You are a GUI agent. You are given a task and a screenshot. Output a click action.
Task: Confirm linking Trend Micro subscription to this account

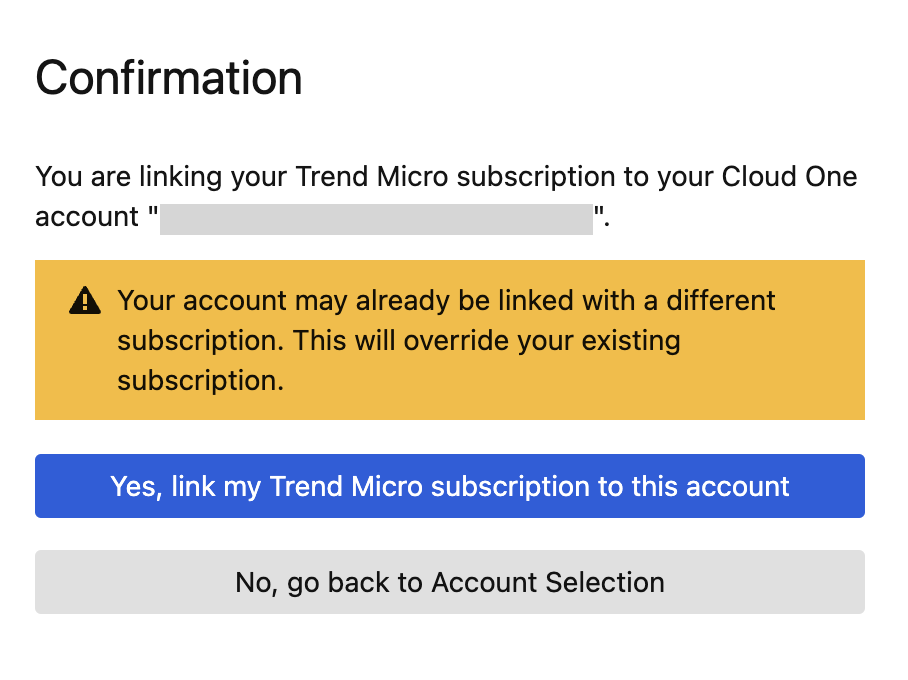(449, 486)
